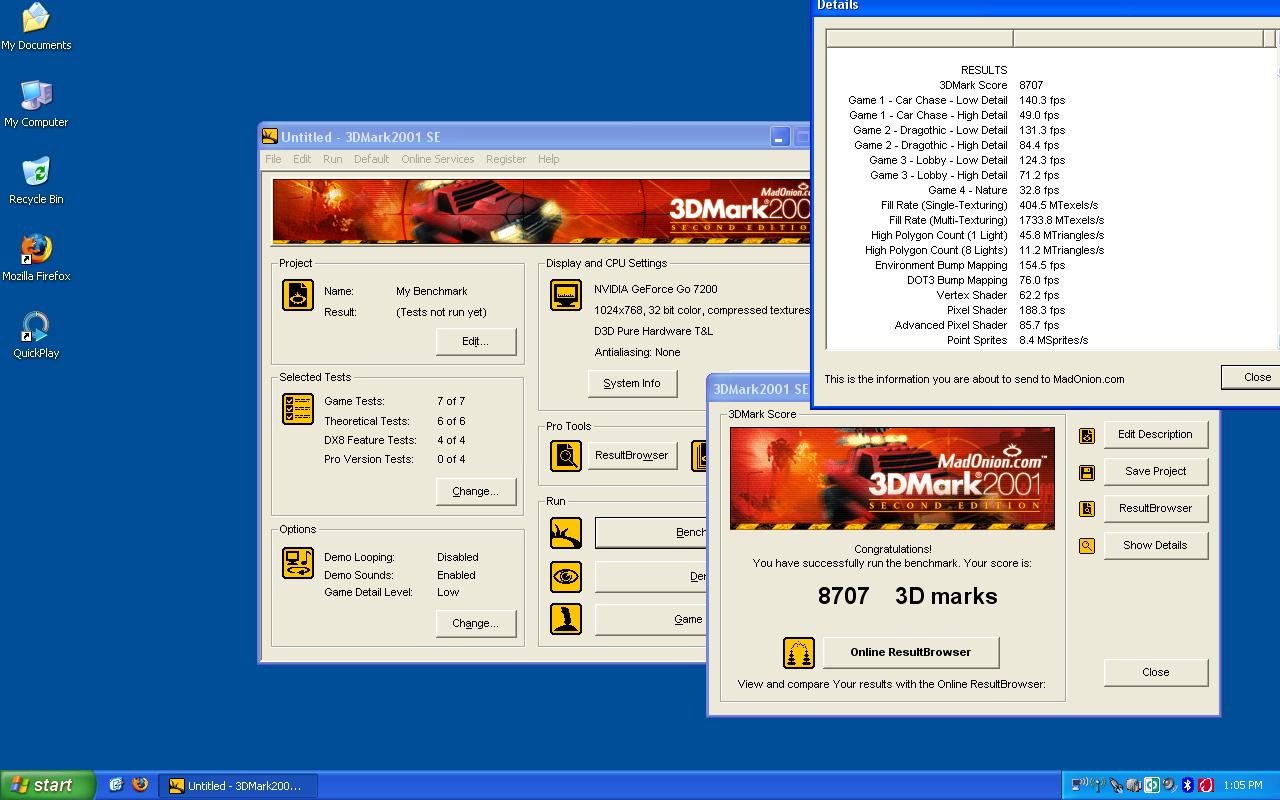Click the Save Project floppy icon
1280x800 pixels.
point(1087,472)
